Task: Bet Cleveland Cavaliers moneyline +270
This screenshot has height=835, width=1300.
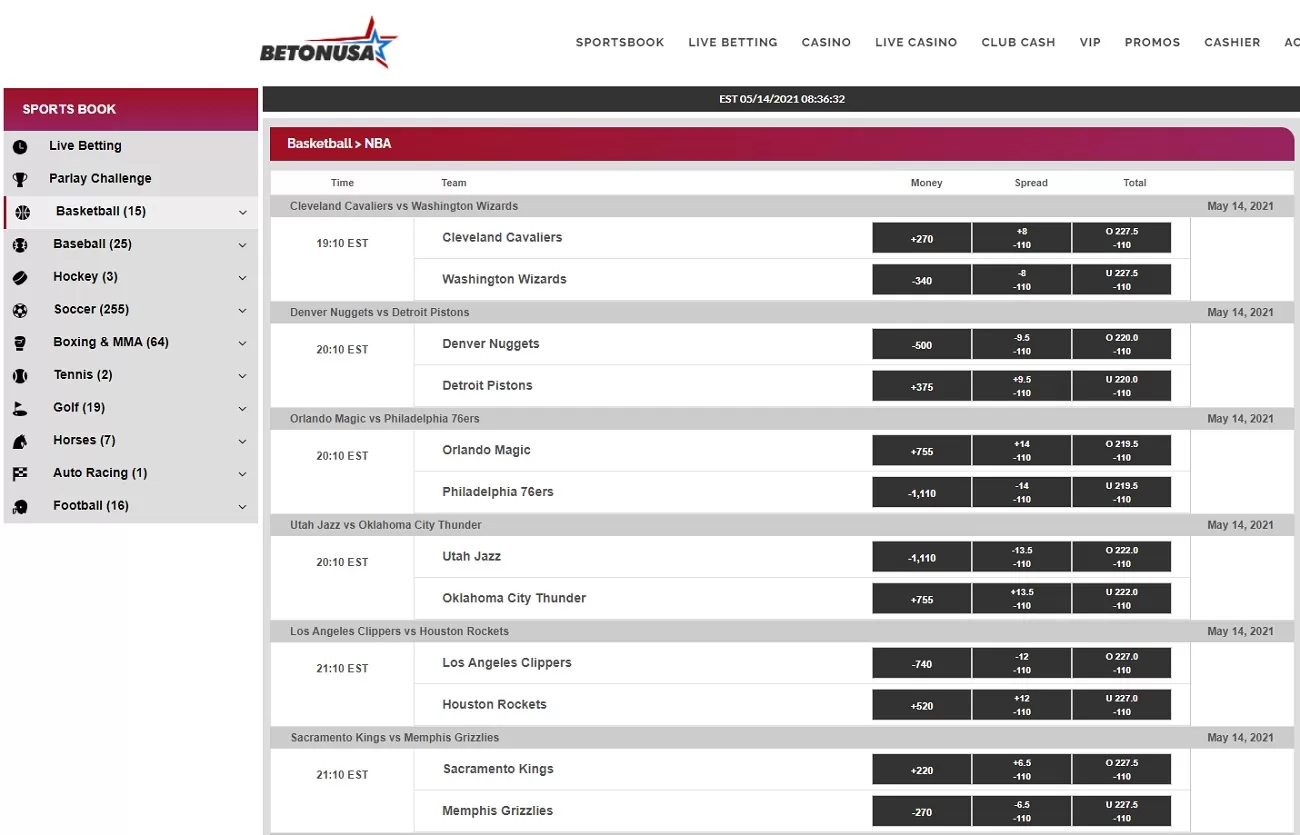Action: tap(922, 238)
